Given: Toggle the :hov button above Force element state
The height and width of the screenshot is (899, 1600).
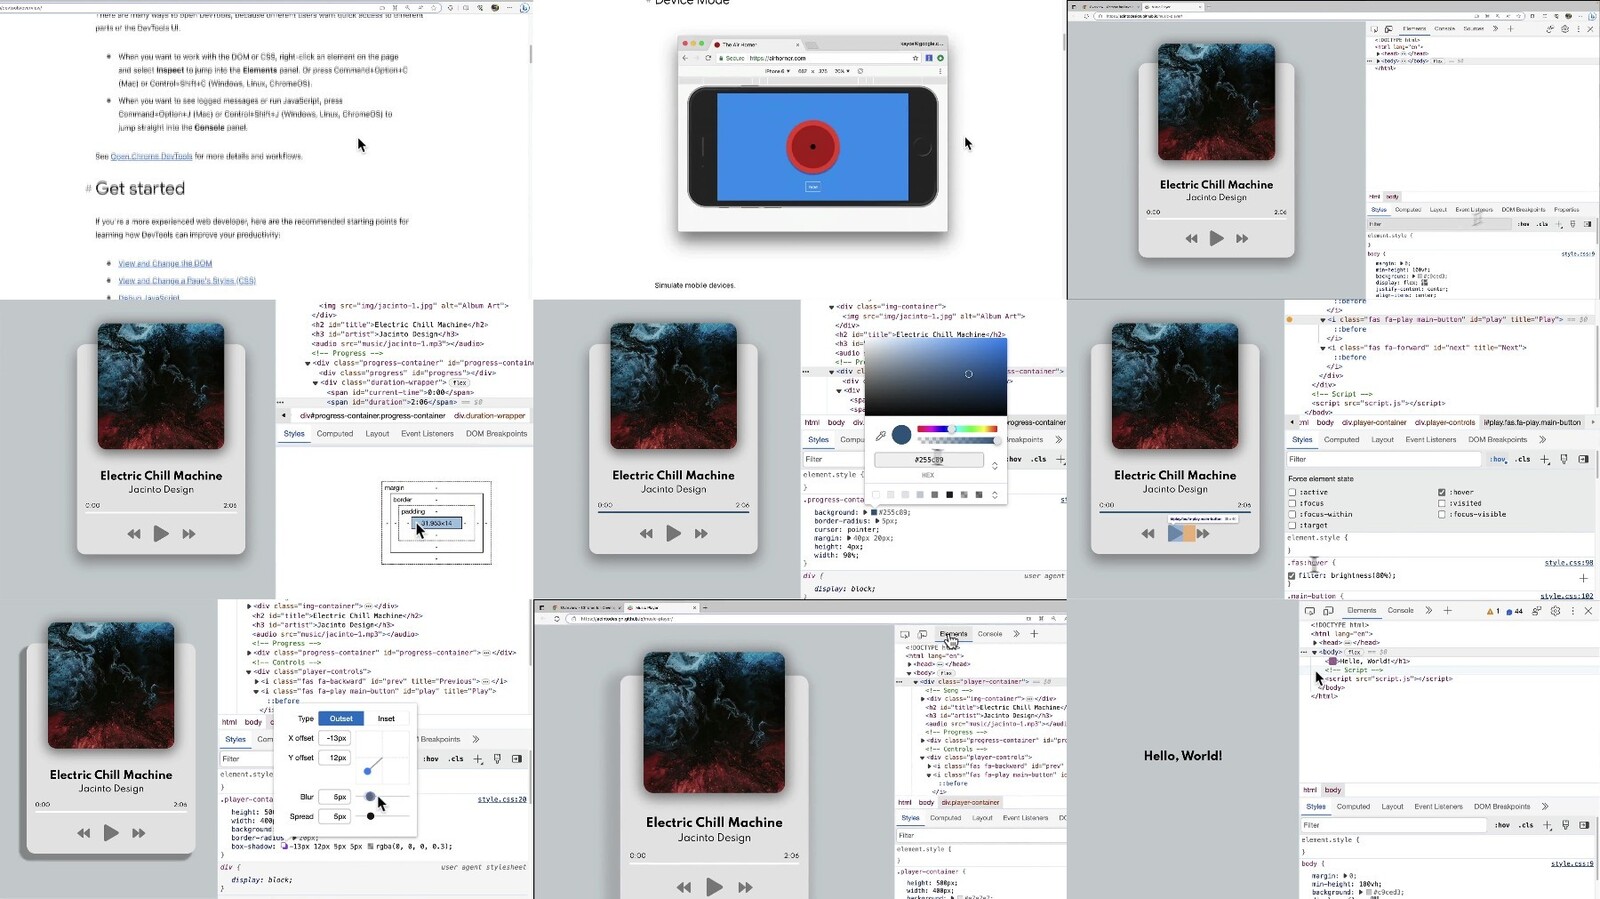Looking at the screenshot, I should 1498,459.
